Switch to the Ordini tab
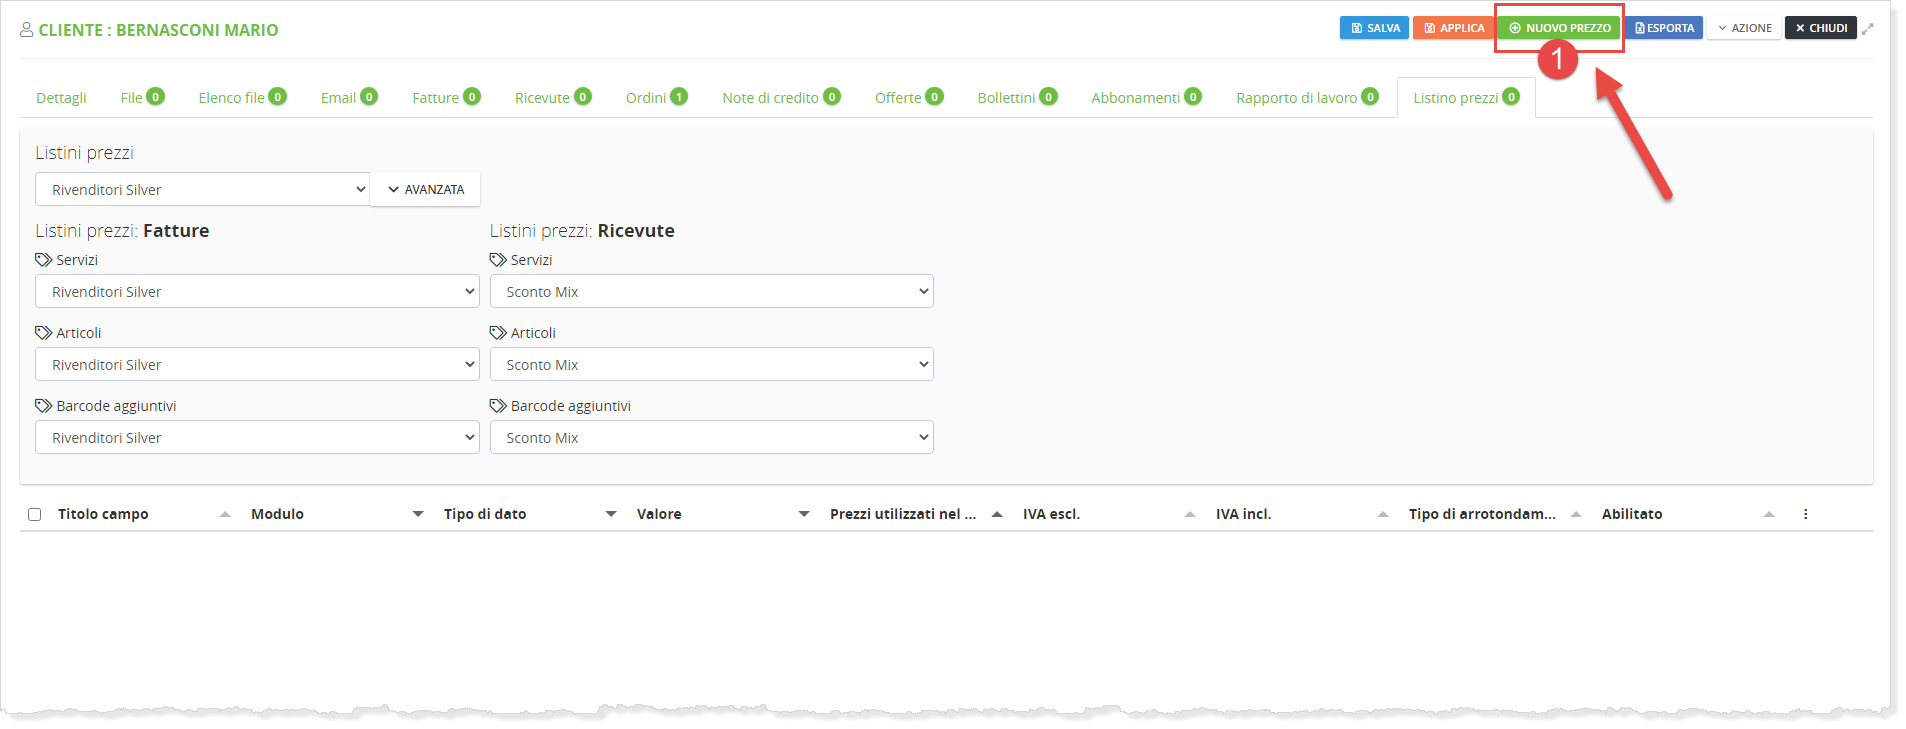The width and height of the screenshot is (1906, 729). coord(655,98)
